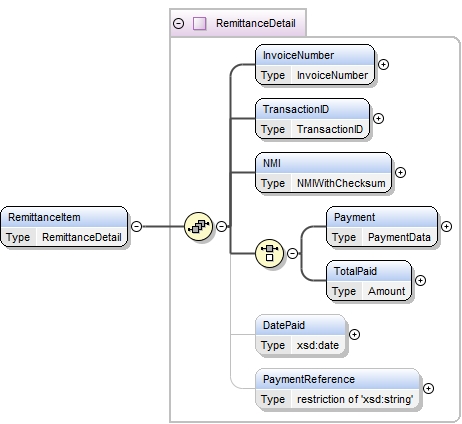The width and height of the screenshot is (462, 424).
Task: Expand the NMI element
Action: 400,172
